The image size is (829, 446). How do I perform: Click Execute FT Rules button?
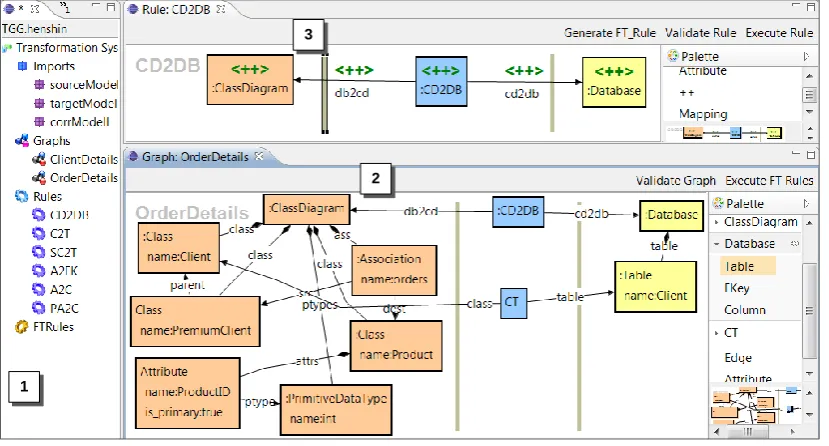tap(769, 181)
